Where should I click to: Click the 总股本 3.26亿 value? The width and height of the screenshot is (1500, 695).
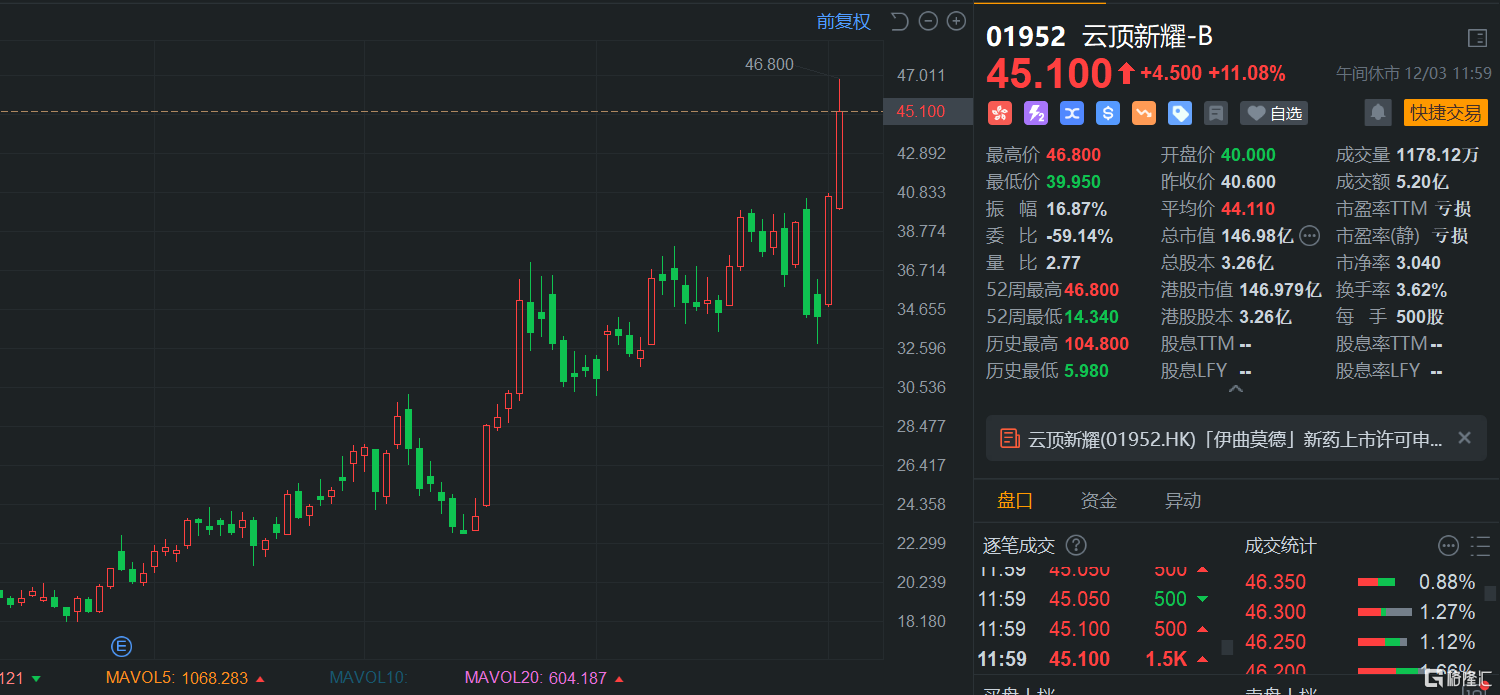(x=1247, y=263)
